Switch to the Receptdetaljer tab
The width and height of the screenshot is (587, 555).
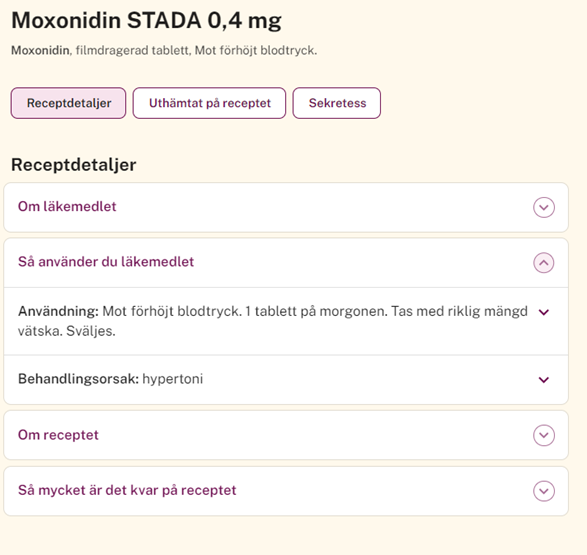click(69, 103)
